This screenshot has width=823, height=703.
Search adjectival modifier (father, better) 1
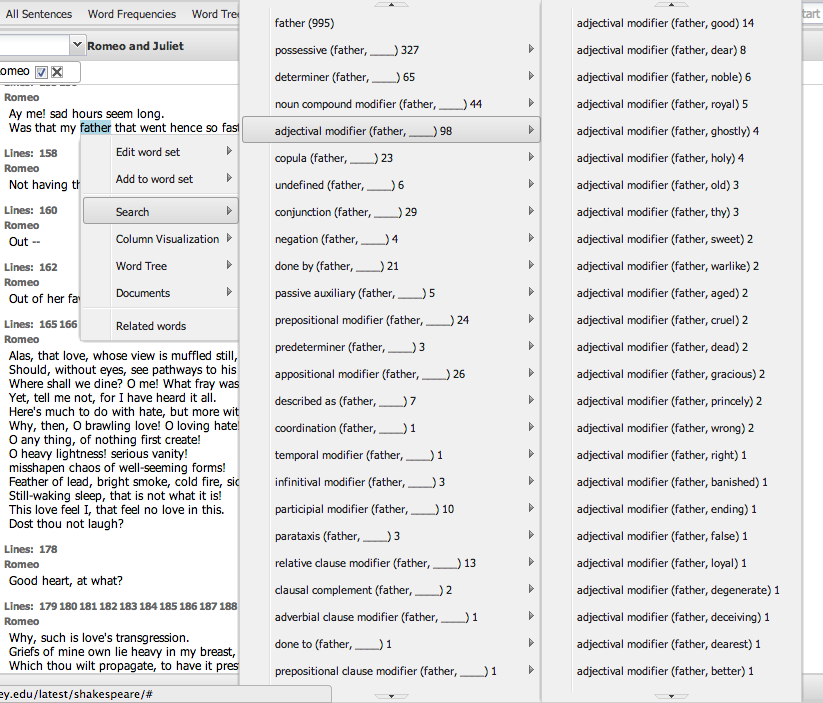point(671,671)
